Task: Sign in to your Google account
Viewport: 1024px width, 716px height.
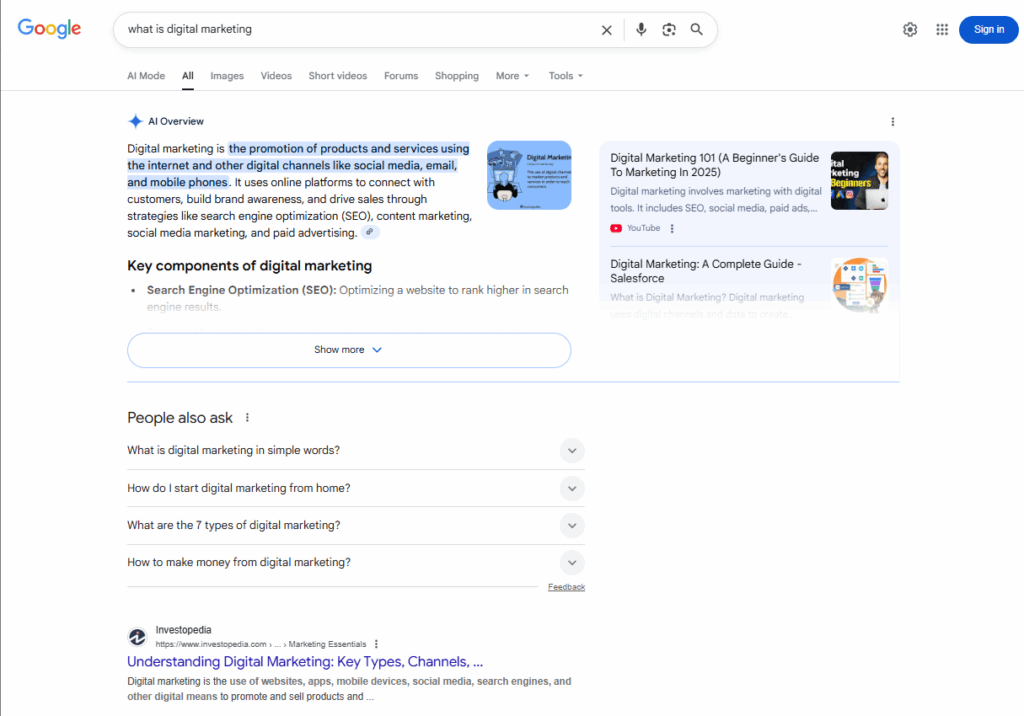Action: (988, 29)
